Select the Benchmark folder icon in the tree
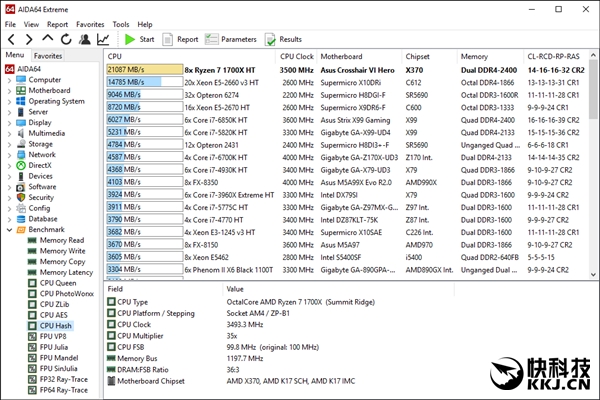Viewport: 600px width, 400px height. (x=21, y=230)
